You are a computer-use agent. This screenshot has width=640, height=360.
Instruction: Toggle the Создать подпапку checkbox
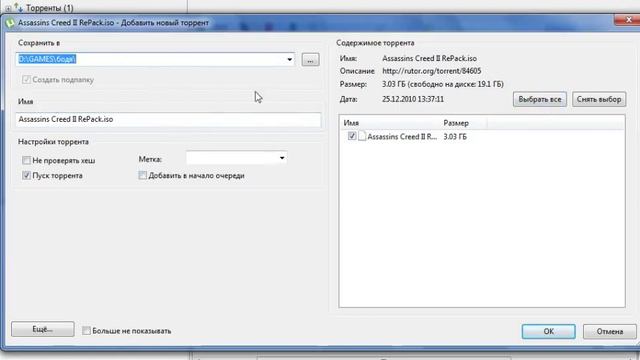coord(26,80)
